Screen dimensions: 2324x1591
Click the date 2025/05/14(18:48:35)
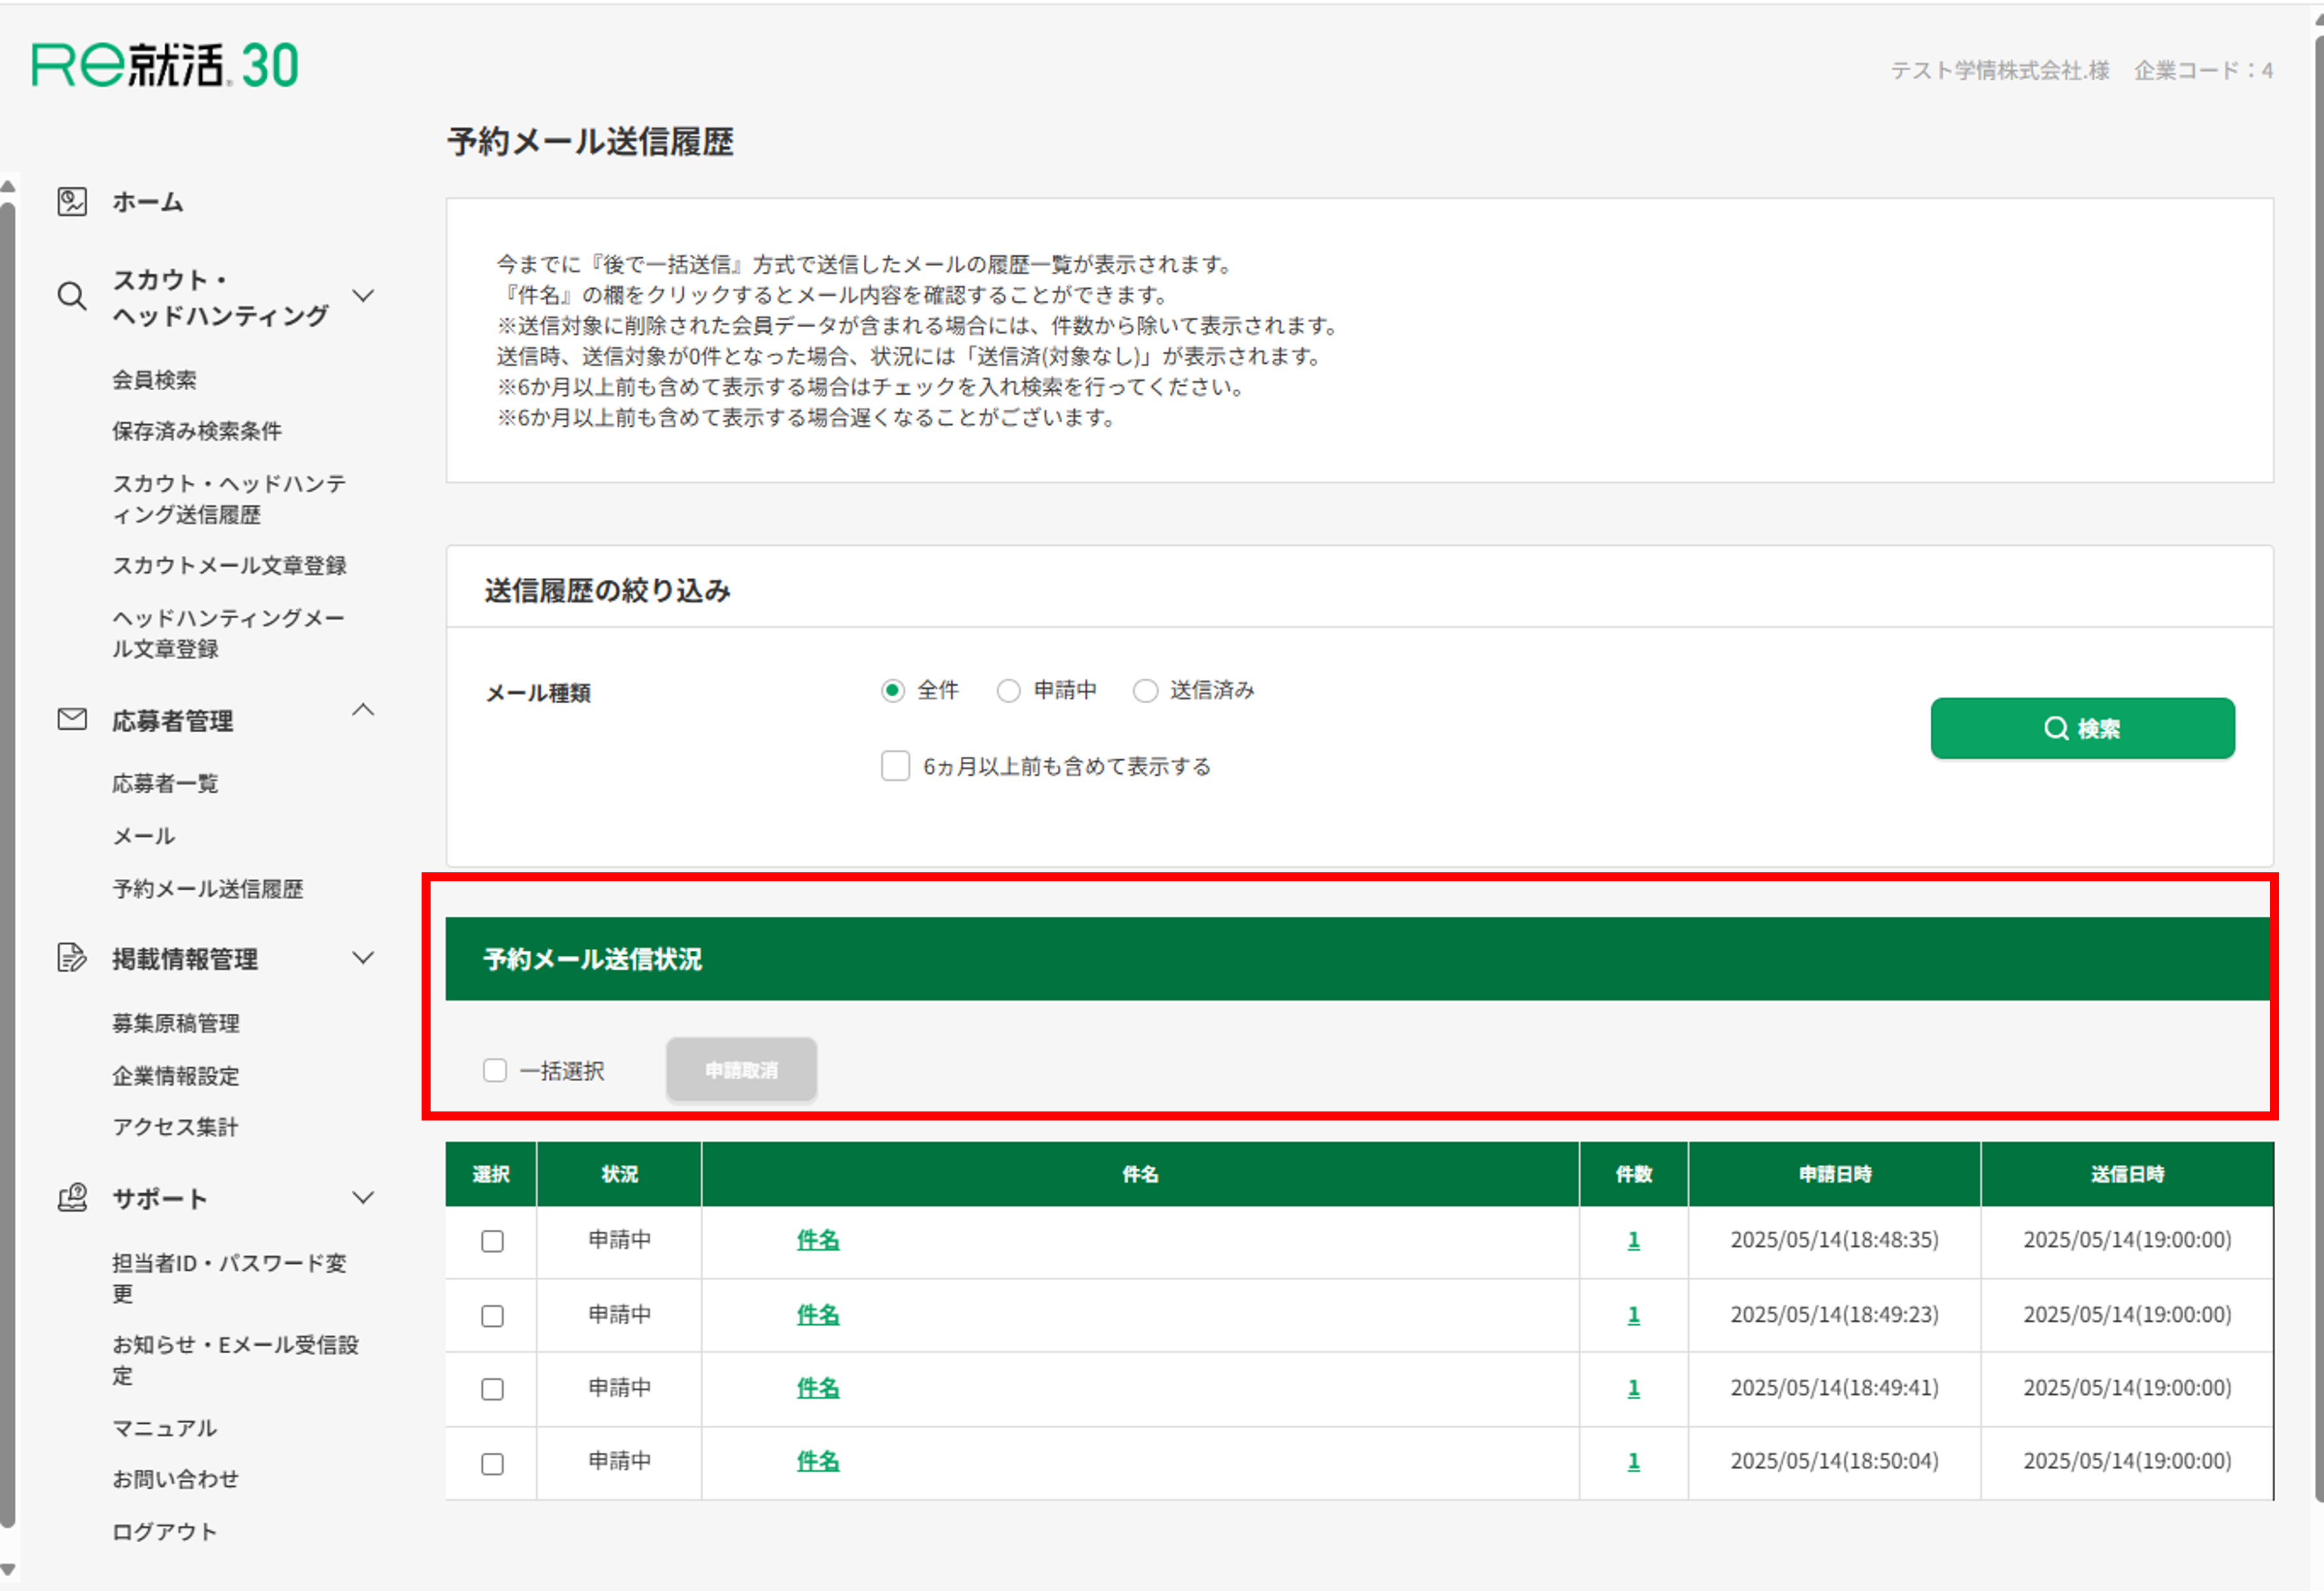point(1834,1241)
